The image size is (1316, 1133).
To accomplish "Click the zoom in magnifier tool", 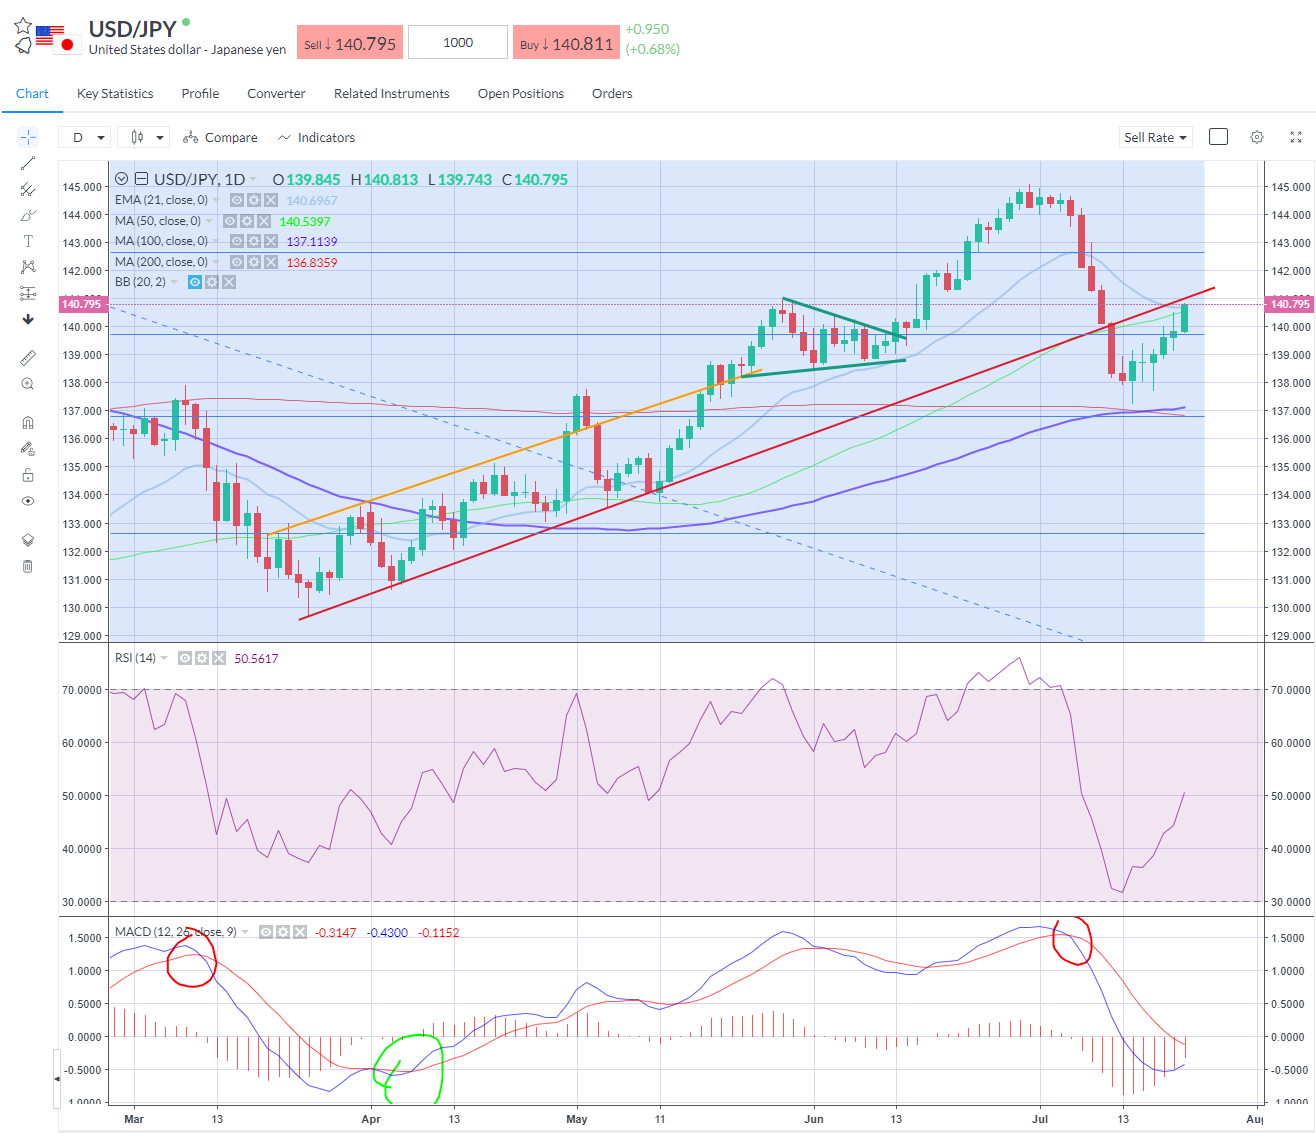I will point(28,384).
